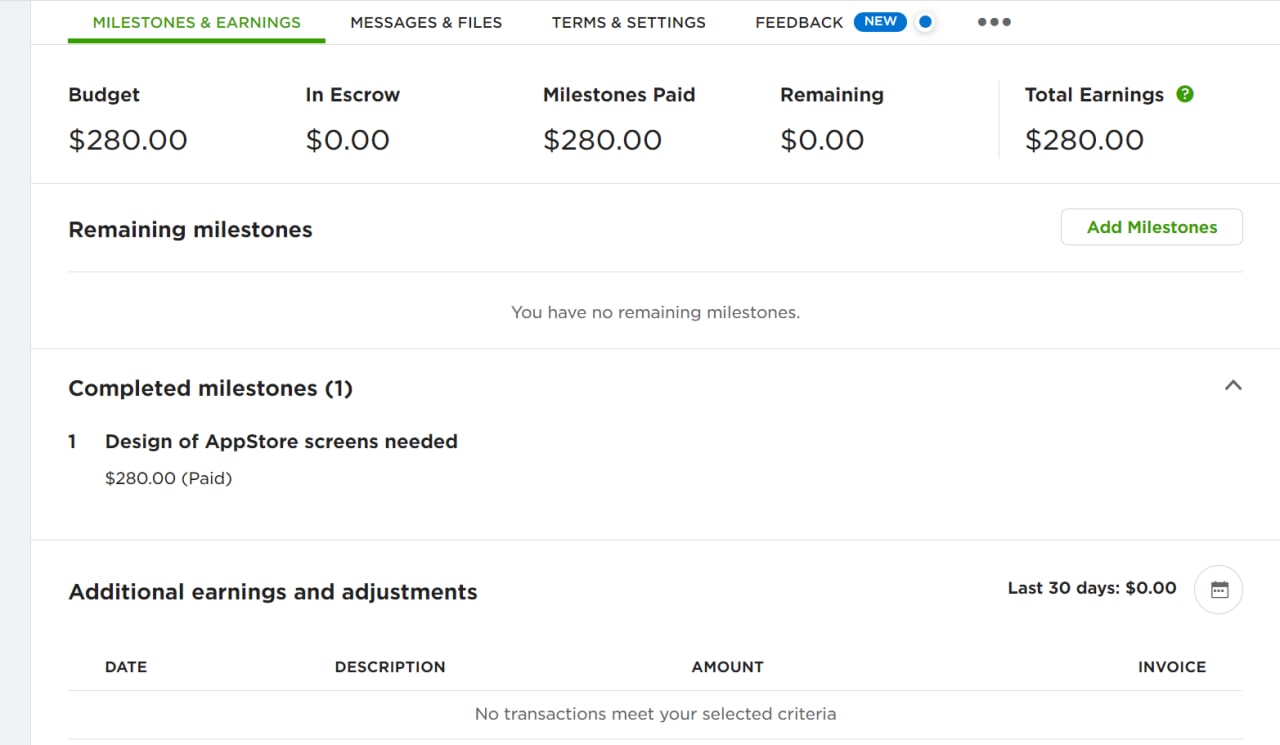Click the Completed milestones (1) heading
The height and width of the screenshot is (745, 1280).
click(211, 388)
